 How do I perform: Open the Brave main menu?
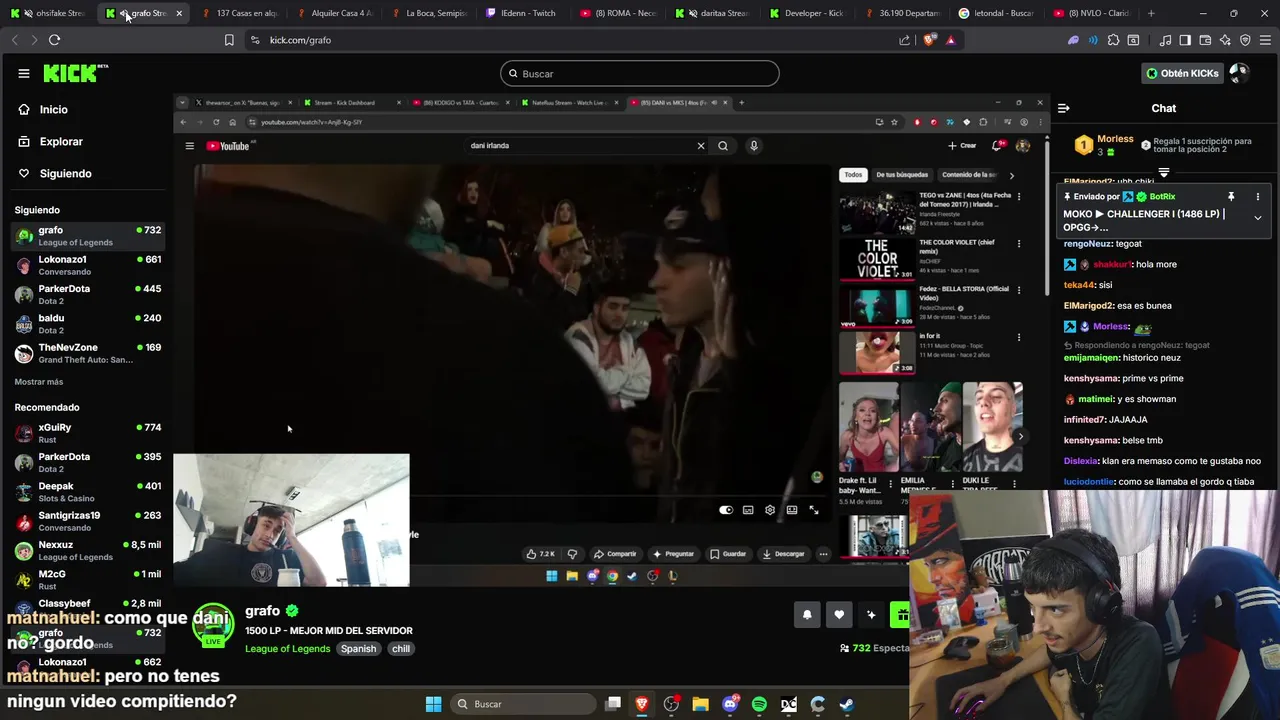tap(1265, 40)
